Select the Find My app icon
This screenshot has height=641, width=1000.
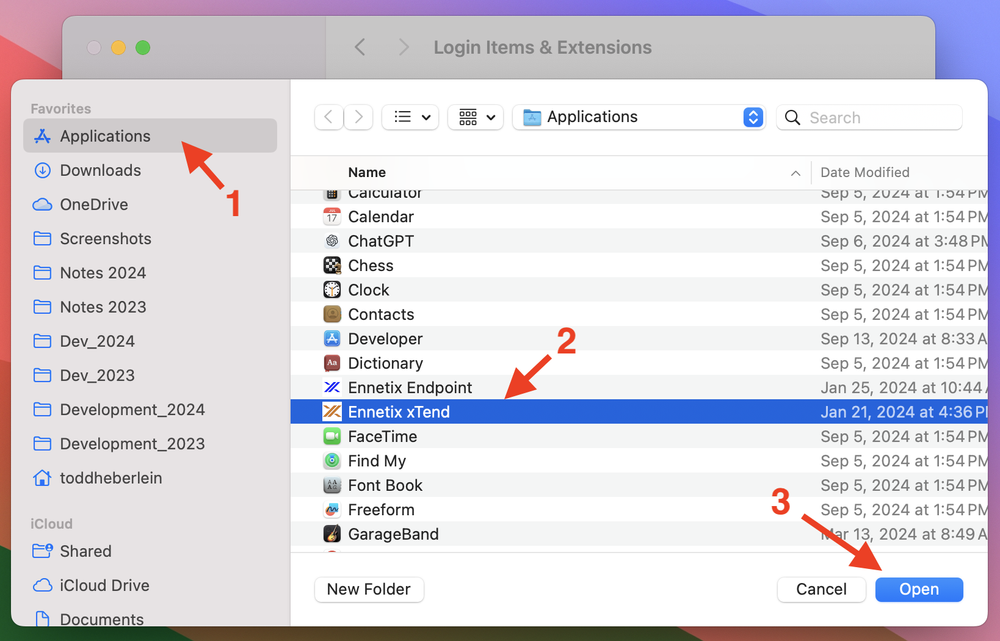point(332,460)
